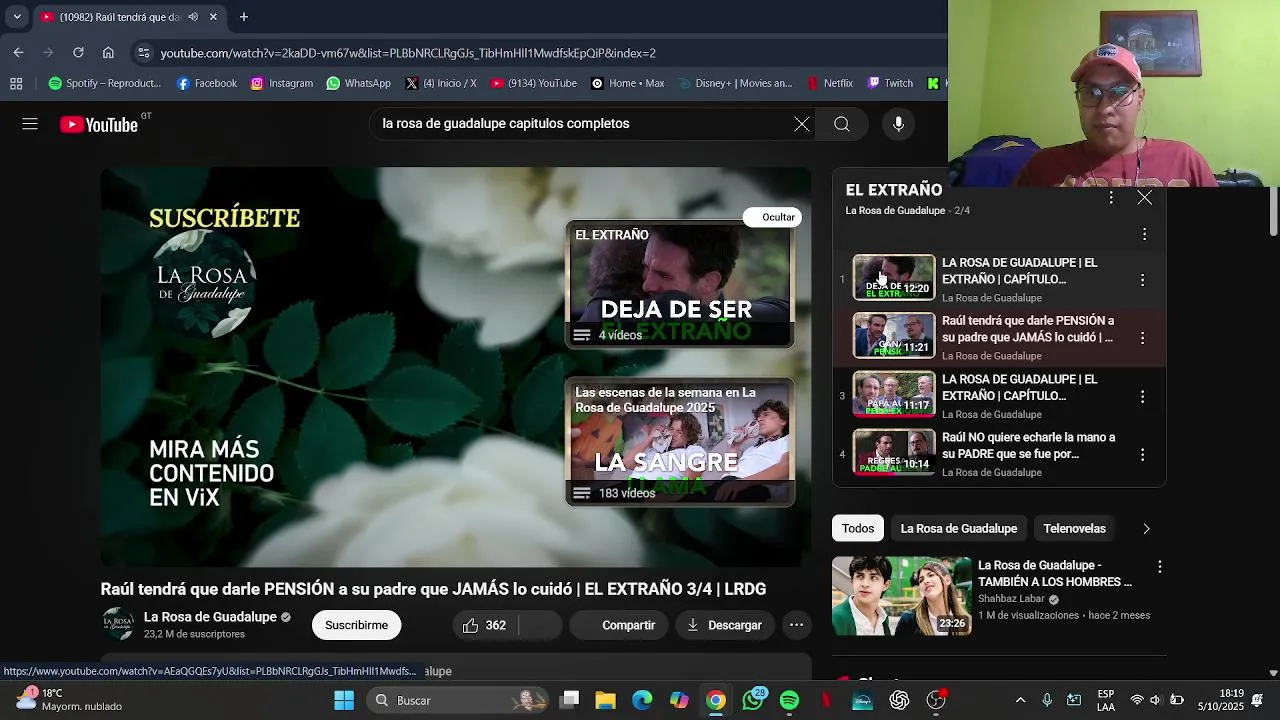This screenshot has height=720, width=1280.
Task: Open Netflix bookmark
Action: (x=829, y=84)
